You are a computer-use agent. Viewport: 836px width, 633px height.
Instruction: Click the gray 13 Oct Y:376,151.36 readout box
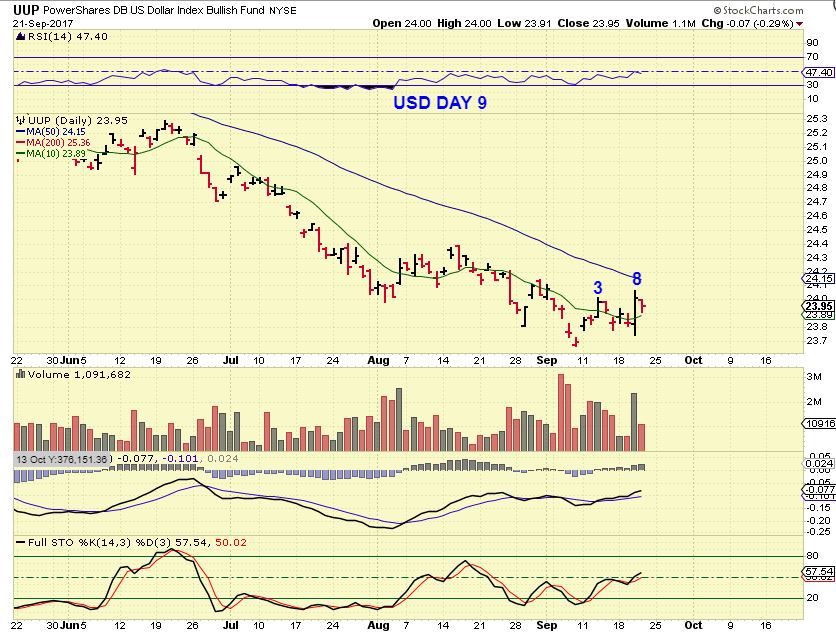click(61, 459)
